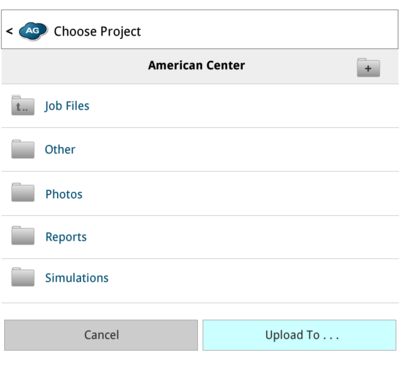Tap the Simulations folder icon
Viewport: 400px width, 373px height.
(23, 277)
